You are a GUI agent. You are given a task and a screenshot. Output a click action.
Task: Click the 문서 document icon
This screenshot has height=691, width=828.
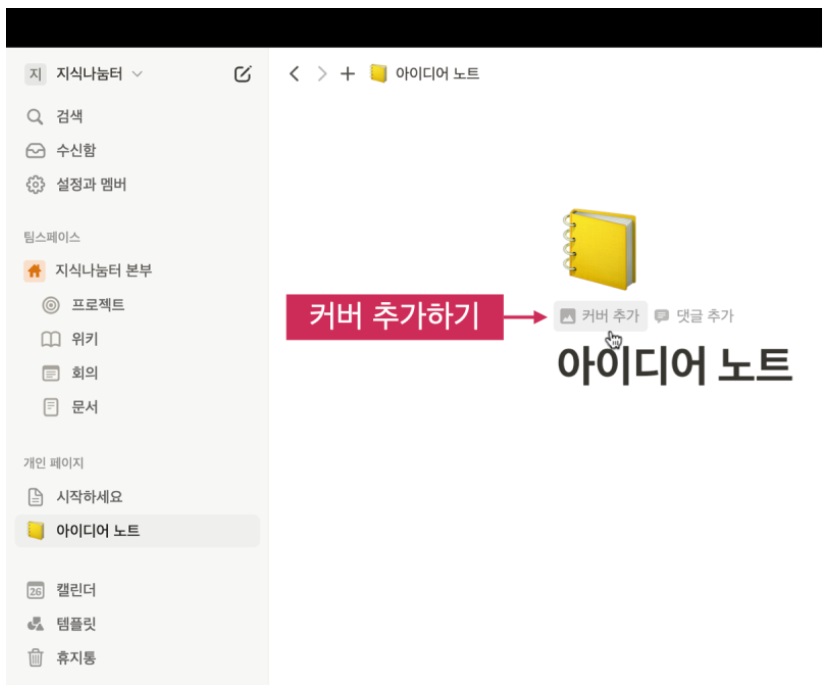click(x=51, y=408)
